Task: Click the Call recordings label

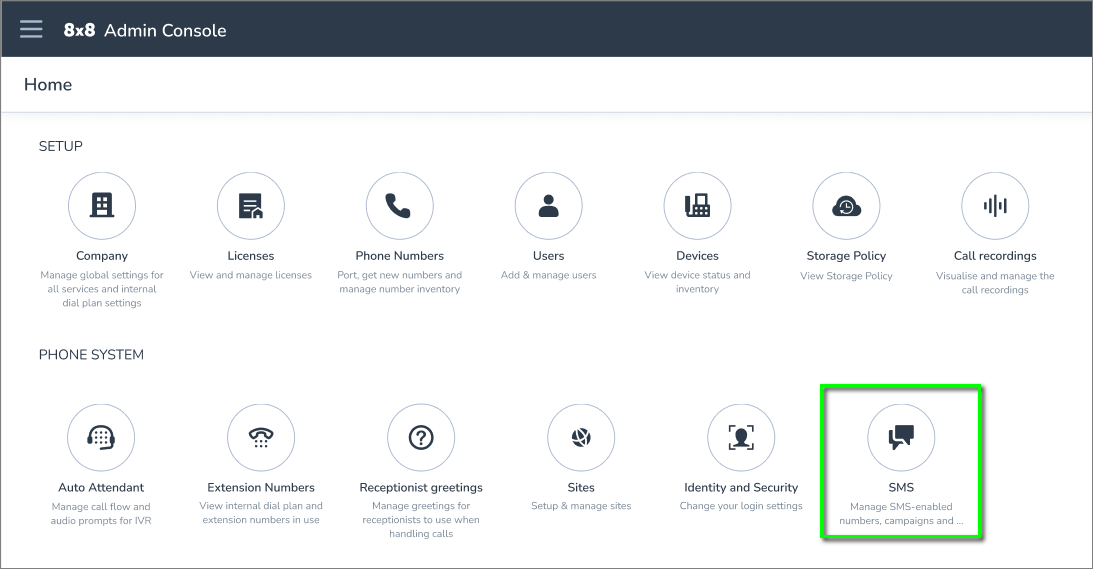Action: pyautogui.click(x=995, y=256)
